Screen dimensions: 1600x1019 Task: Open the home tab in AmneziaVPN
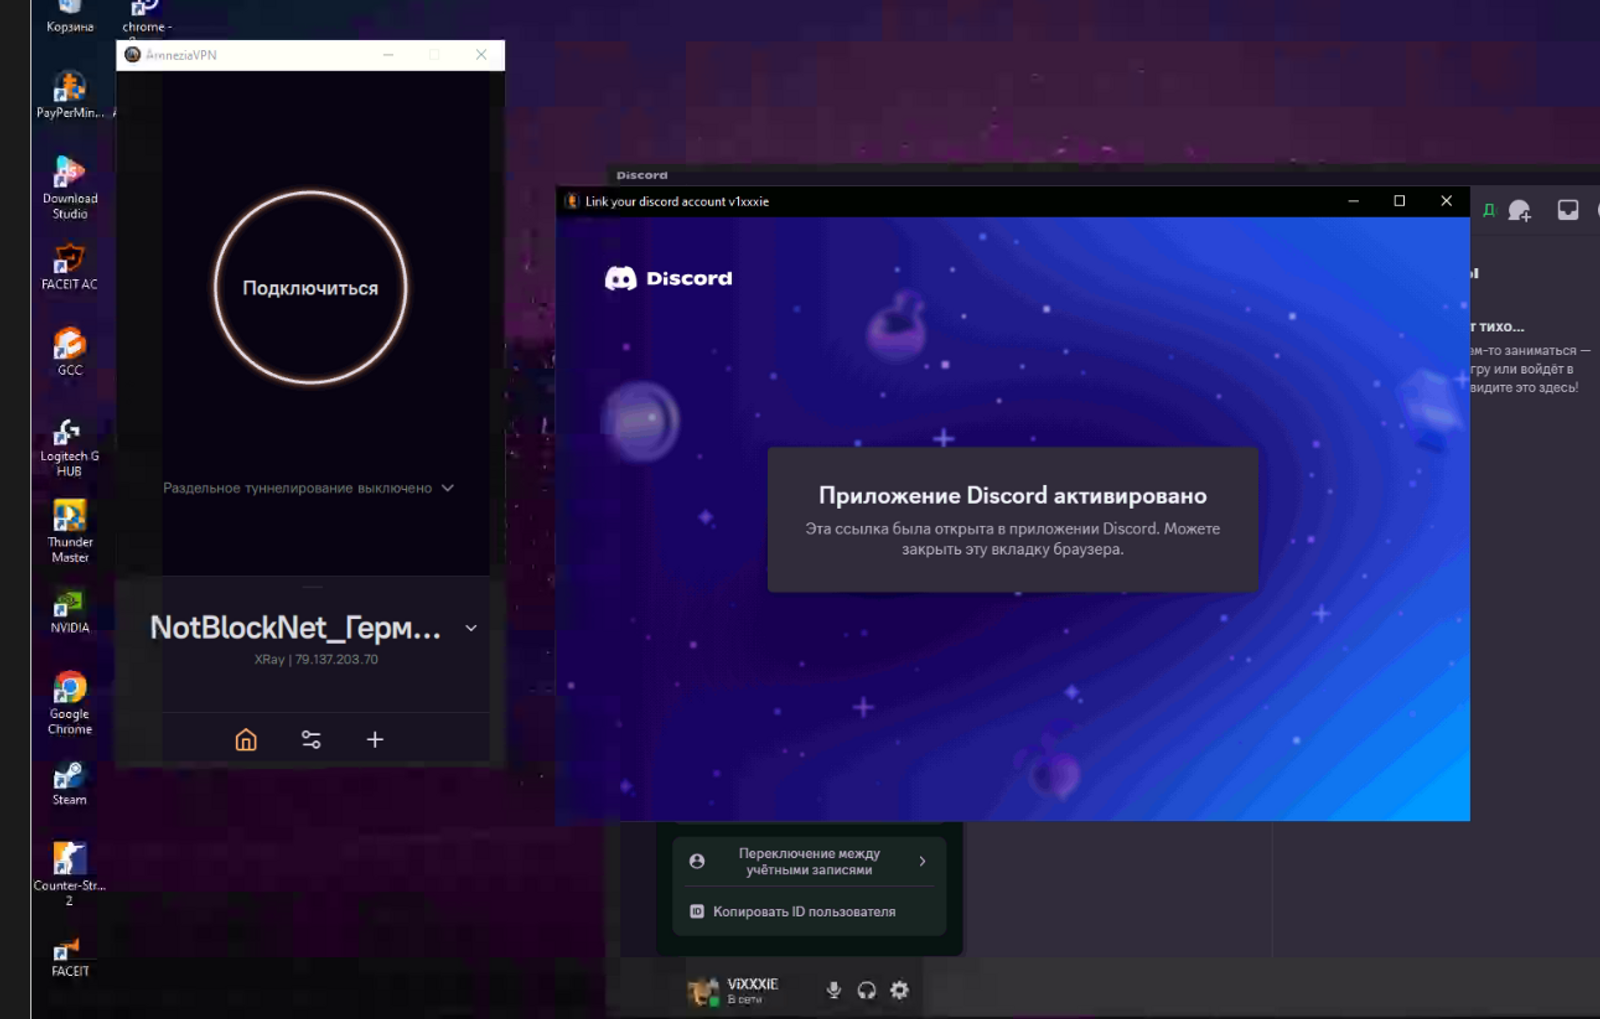[246, 739]
